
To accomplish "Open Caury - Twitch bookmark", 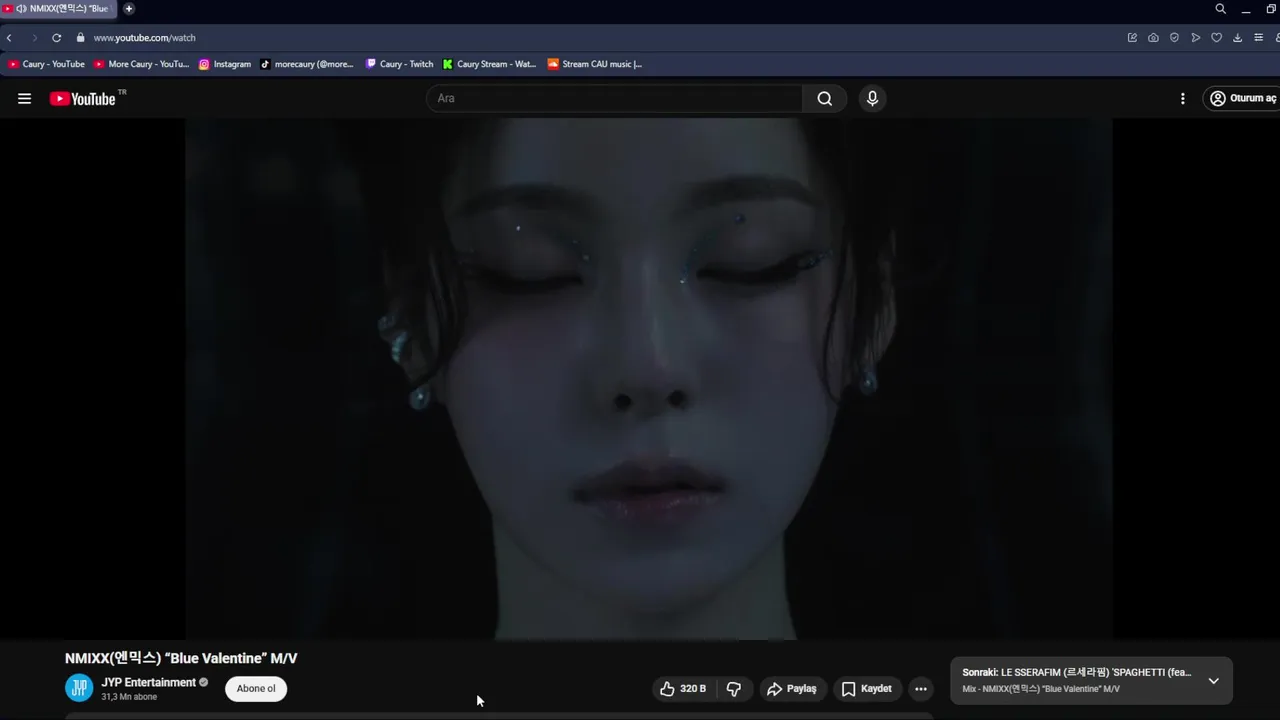I will coord(400,64).
